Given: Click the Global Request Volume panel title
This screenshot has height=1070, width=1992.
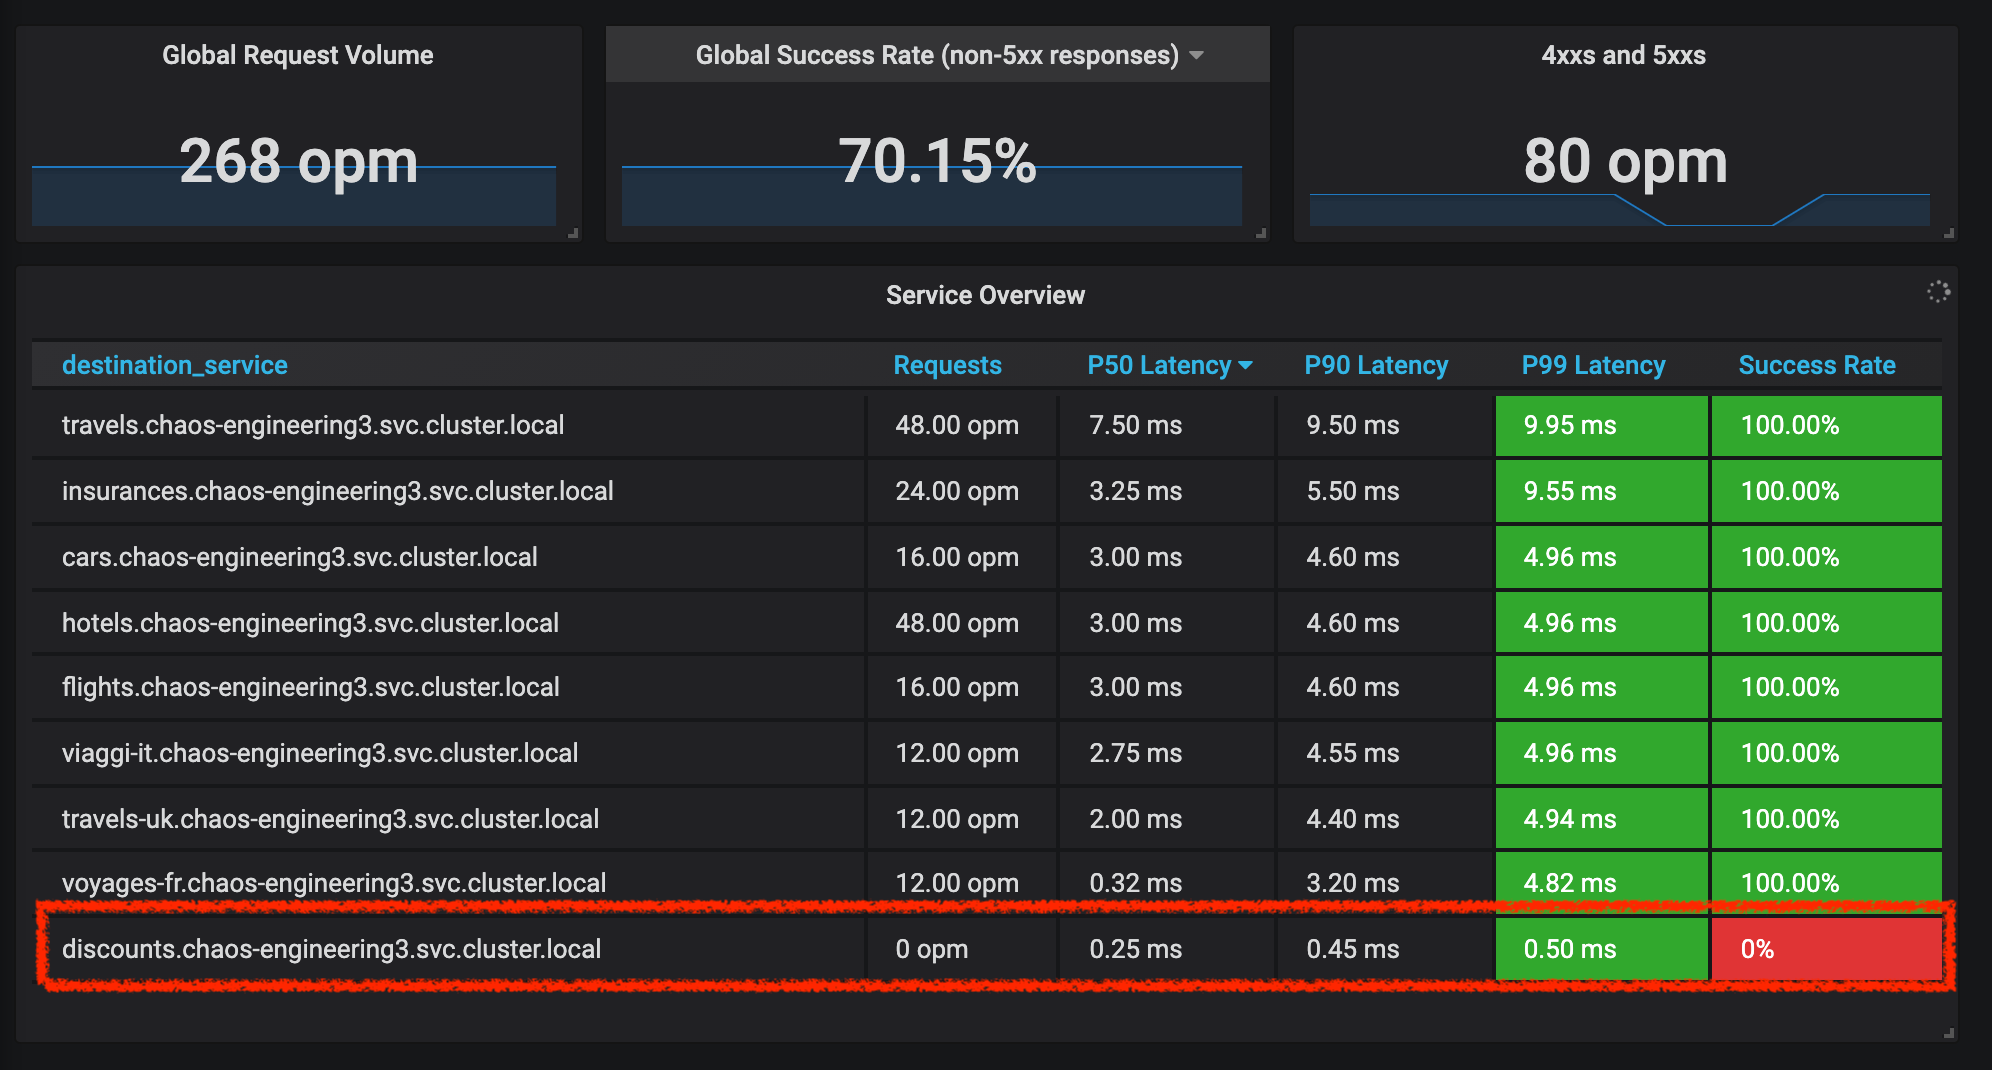Looking at the screenshot, I should (298, 55).
